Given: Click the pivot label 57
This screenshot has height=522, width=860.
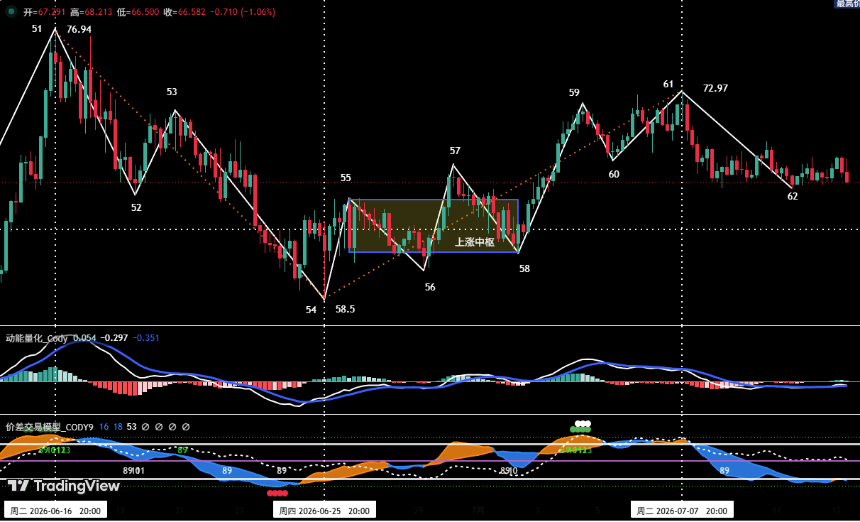Looking at the screenshot, I should pyautogui.click(x=455, y=151).
